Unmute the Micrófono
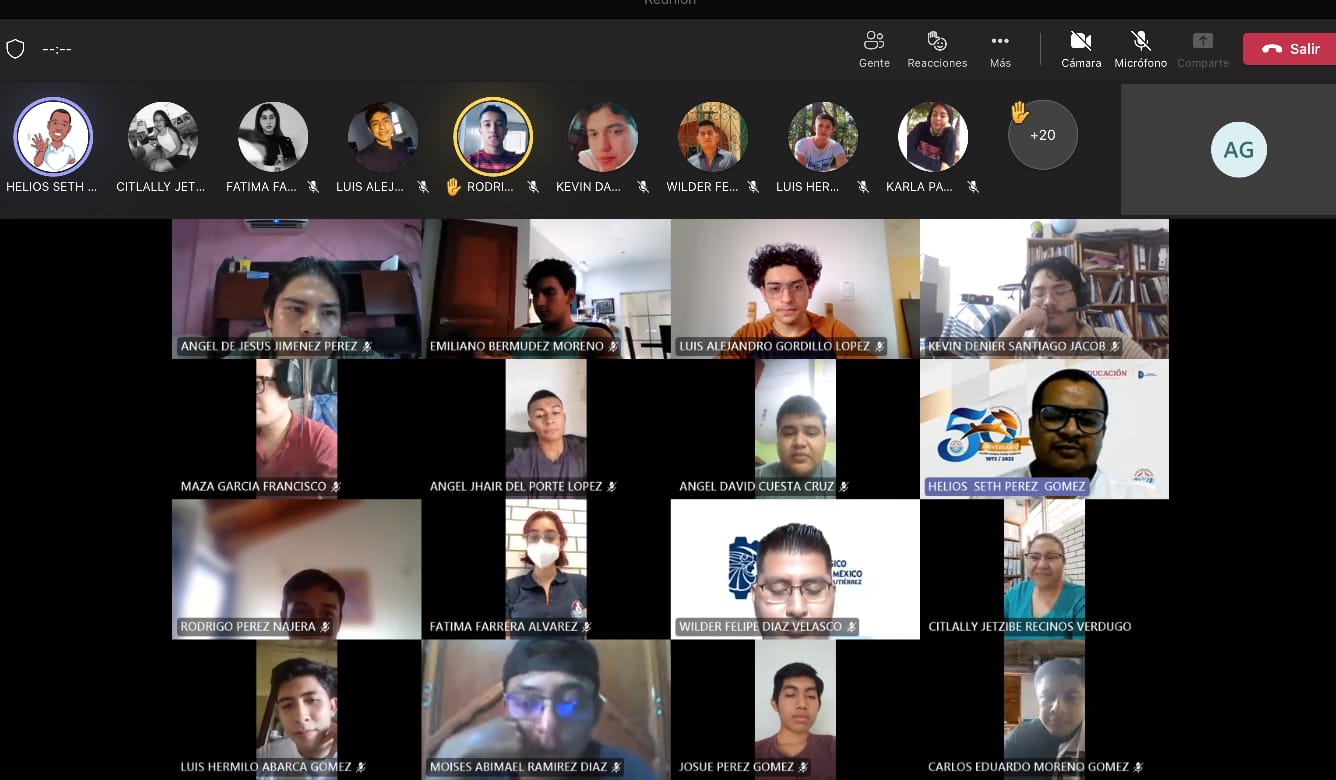Image resolution: width=1336 pixels, height=780 pixels. [1140, 49]
